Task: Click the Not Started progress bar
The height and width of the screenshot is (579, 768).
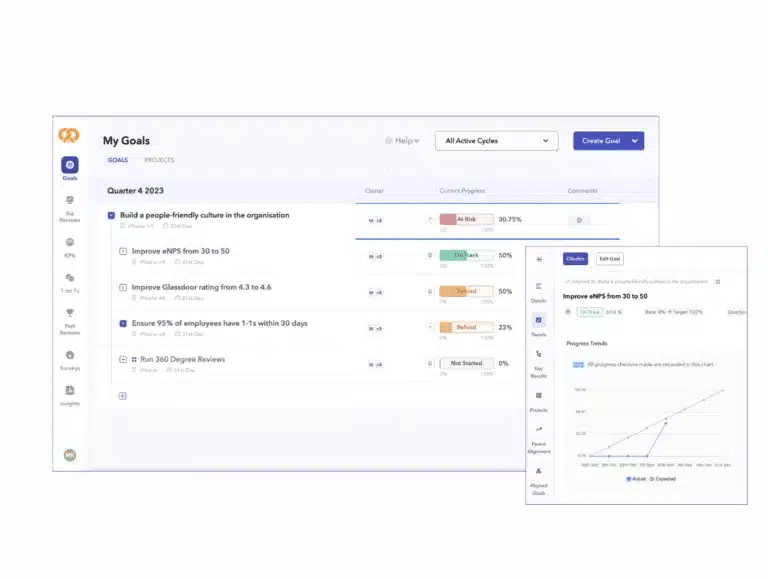Action: [466, 363]
